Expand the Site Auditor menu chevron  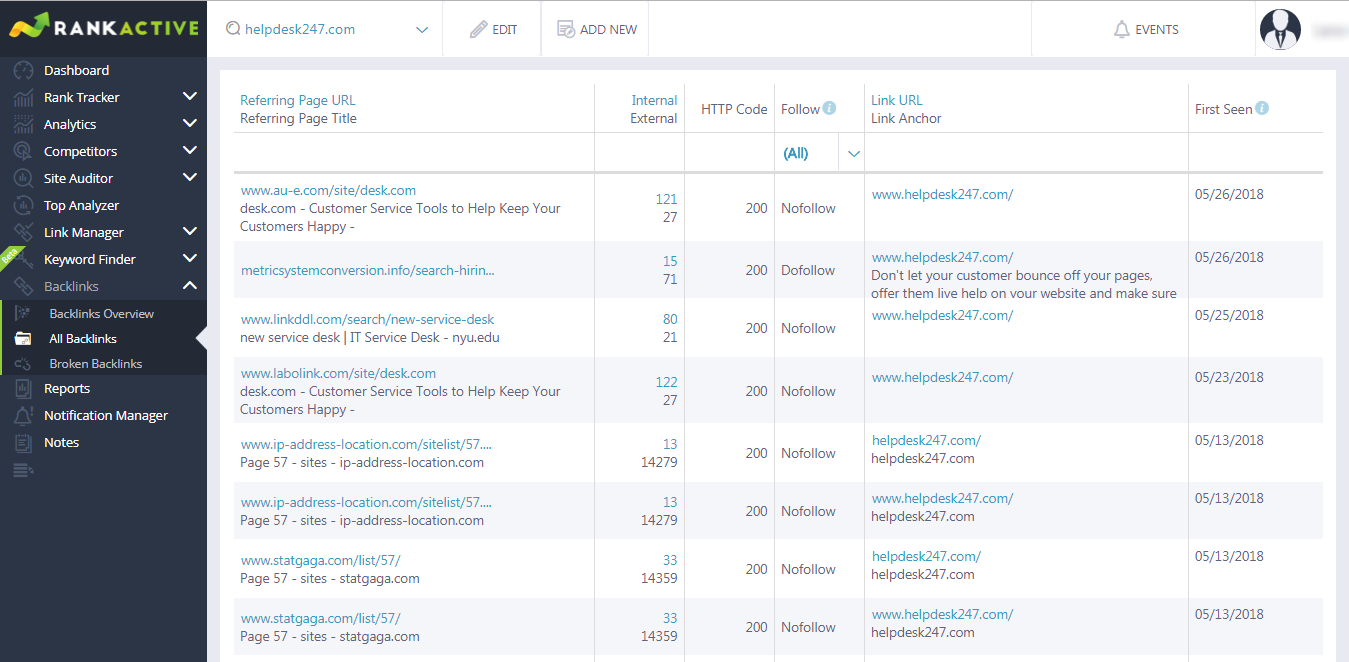coord(190,178)
